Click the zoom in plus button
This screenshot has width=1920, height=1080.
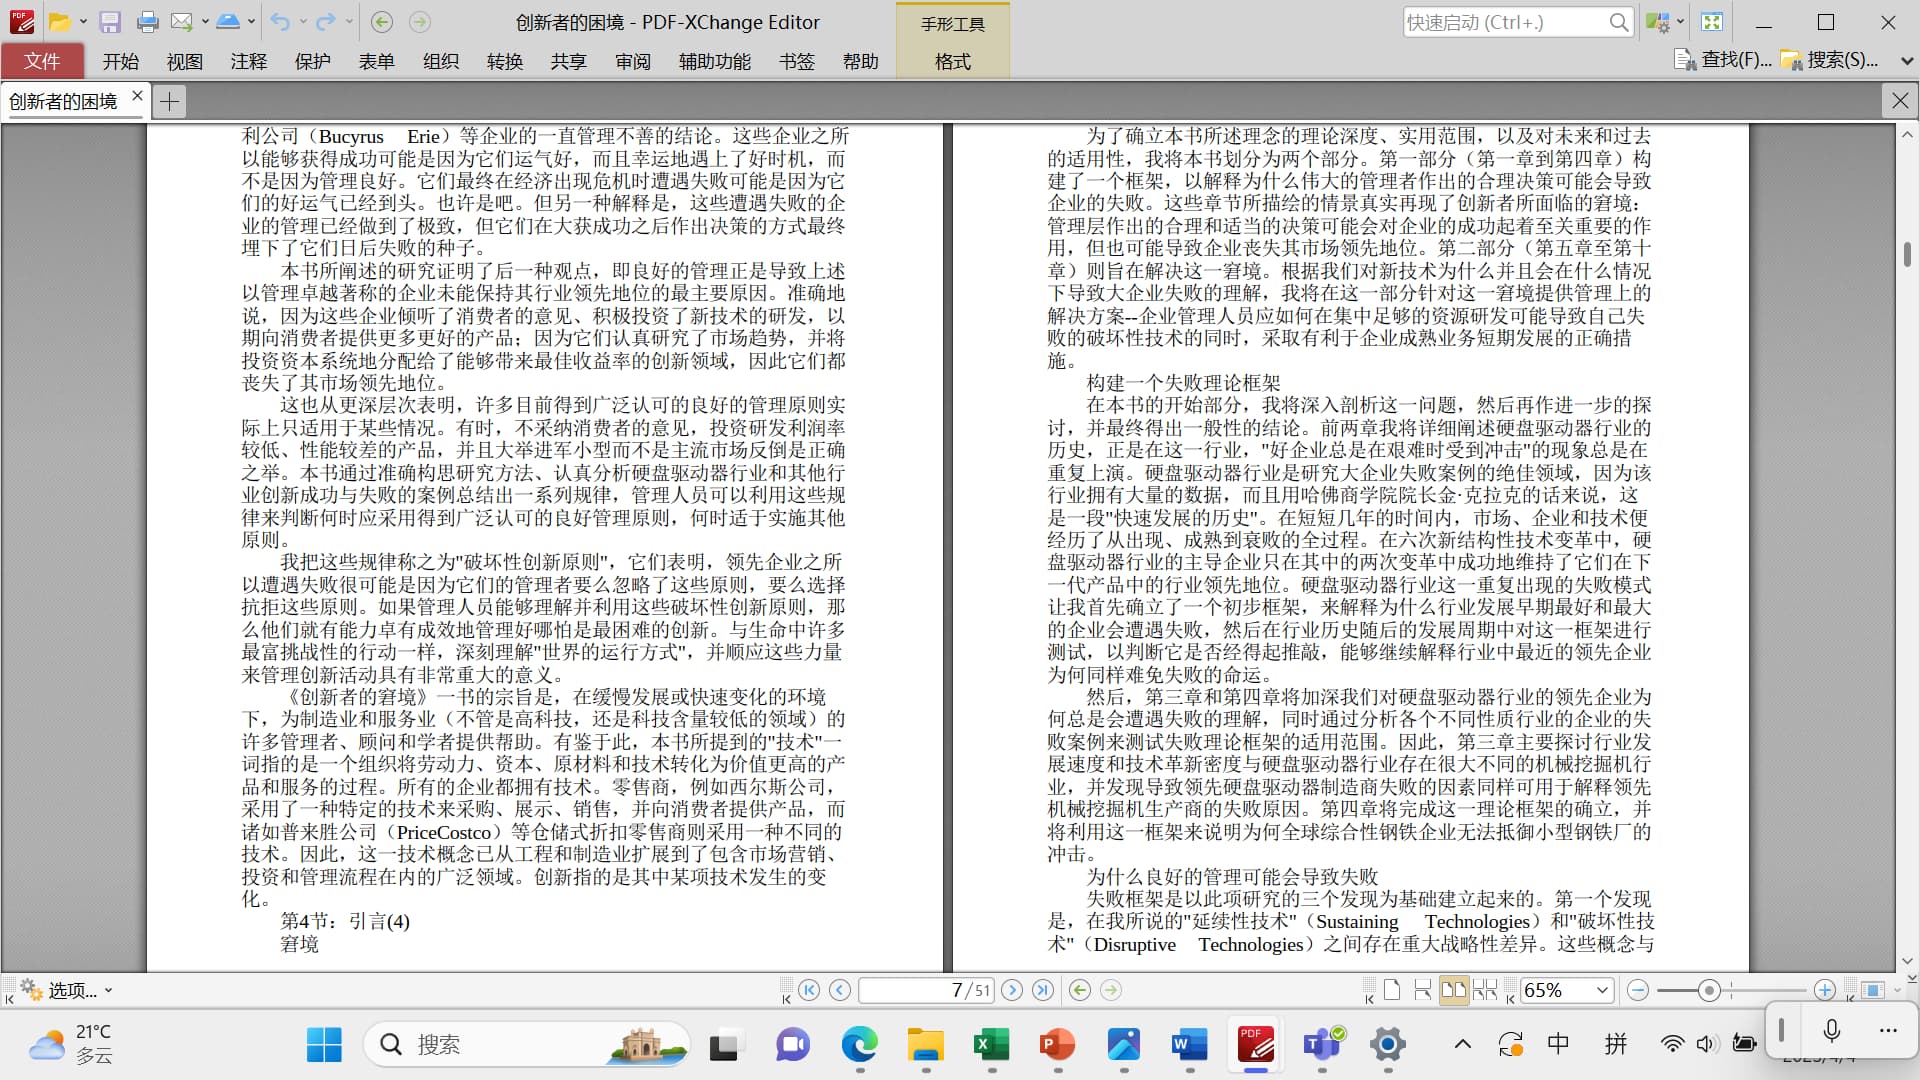(x=1825, y=990)
